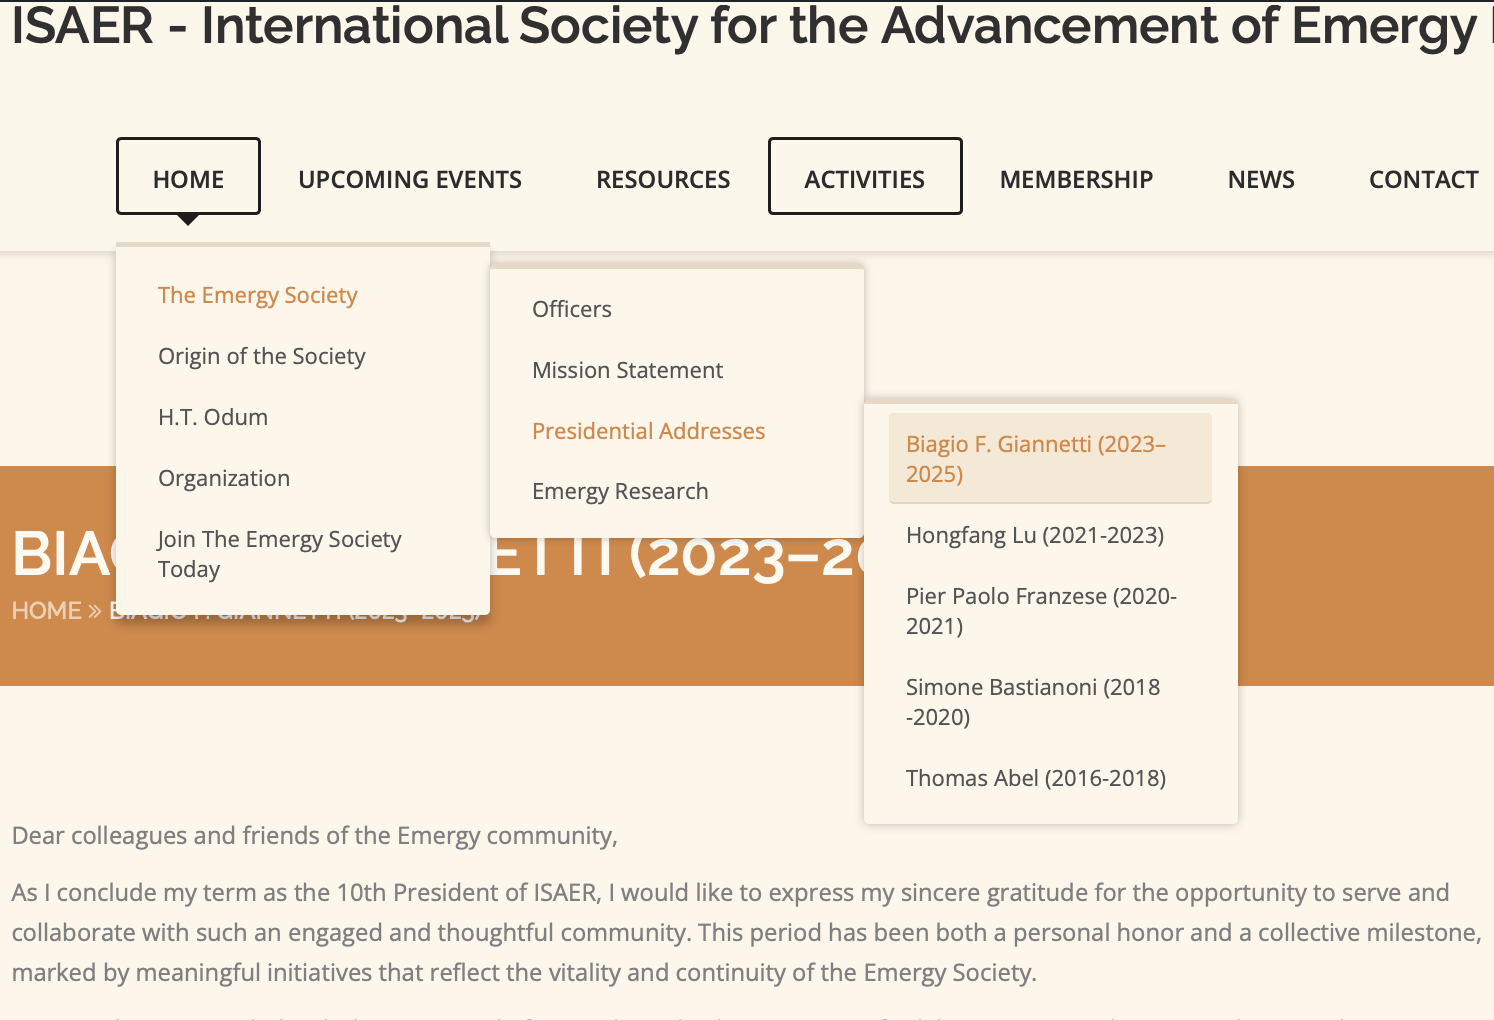The height and width of the screenshot is (1020, 1494).
Task: Select the ACTIVITIES navigation item
Action: tap(864, 179)
